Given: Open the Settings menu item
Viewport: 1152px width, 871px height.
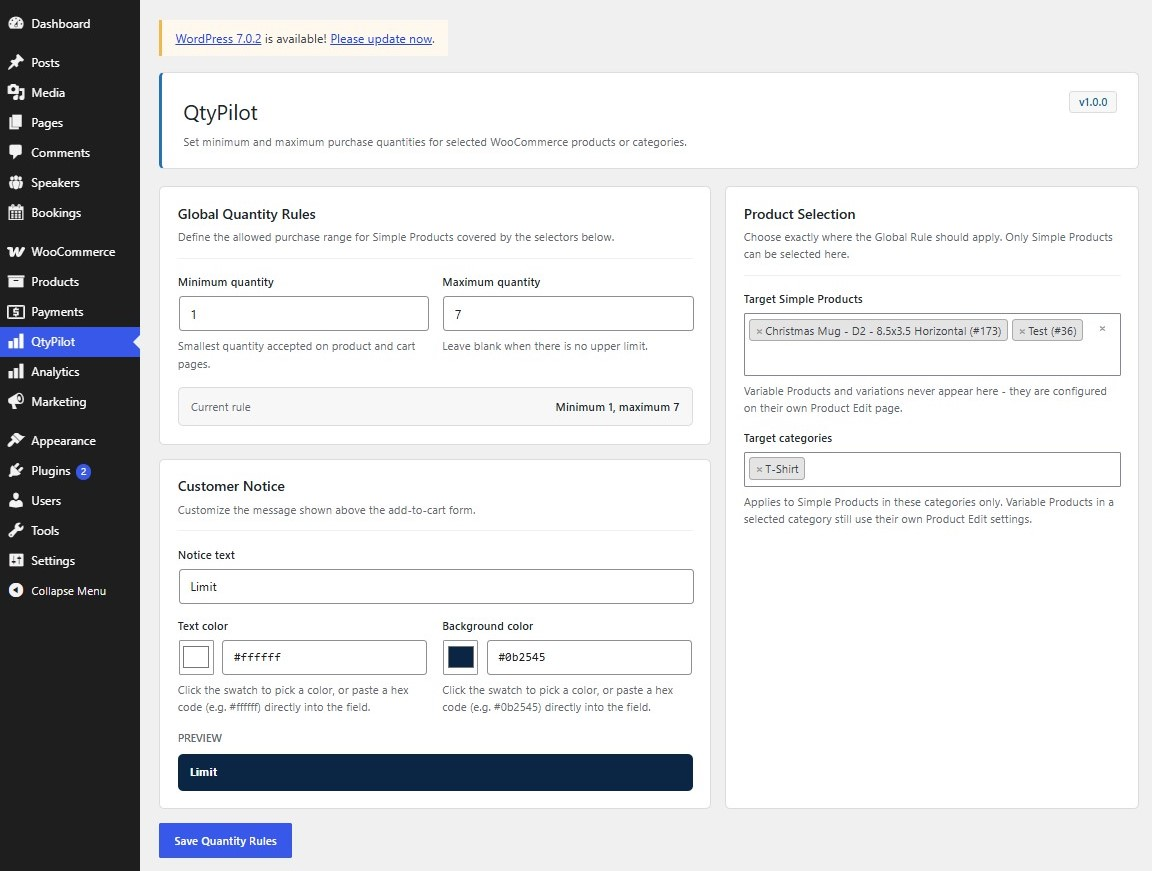Looking at the screenshot, I should coord(70,560).
